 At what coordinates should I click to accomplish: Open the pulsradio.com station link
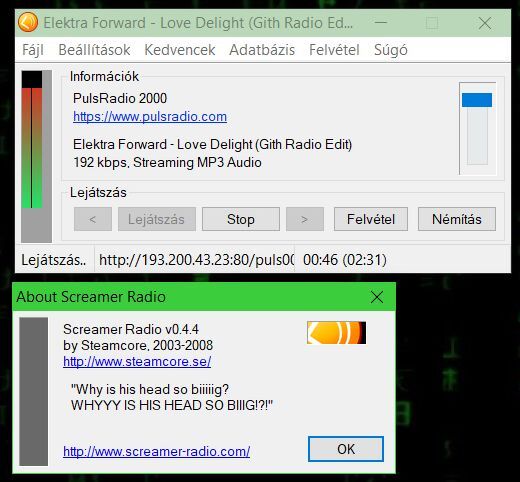click(150, 116)
